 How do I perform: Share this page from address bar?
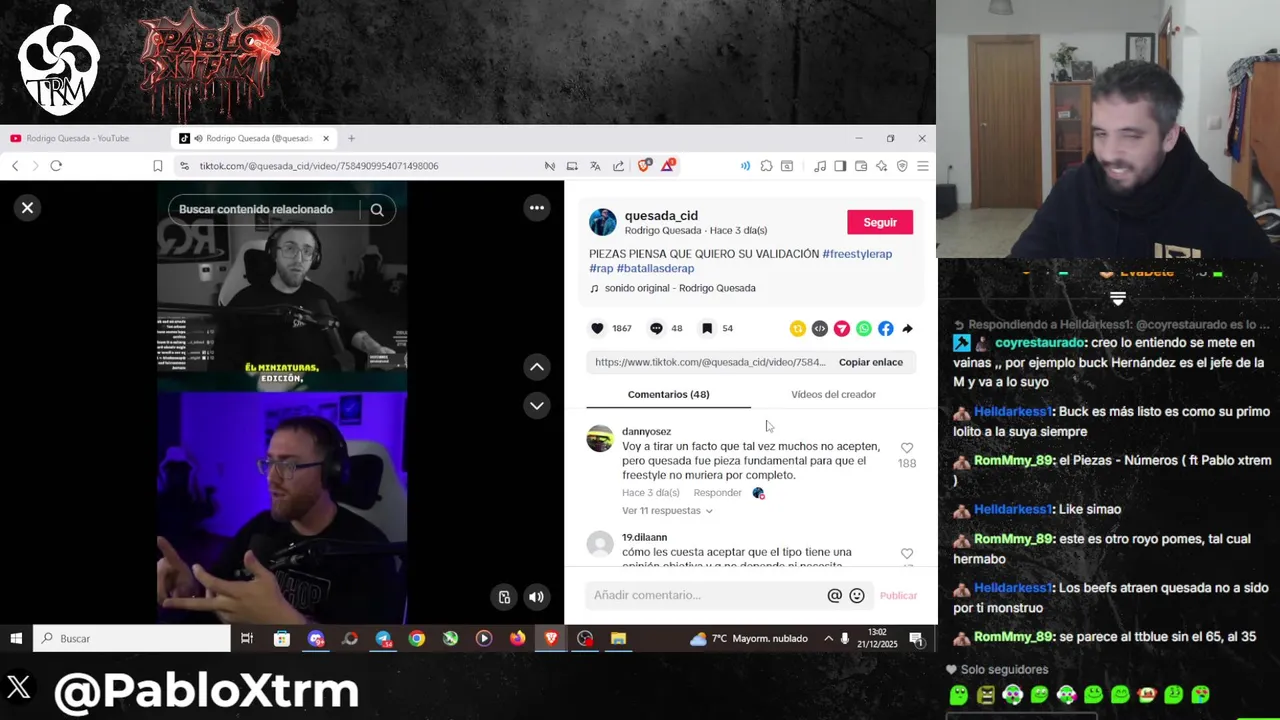click(x=618, y=166)
